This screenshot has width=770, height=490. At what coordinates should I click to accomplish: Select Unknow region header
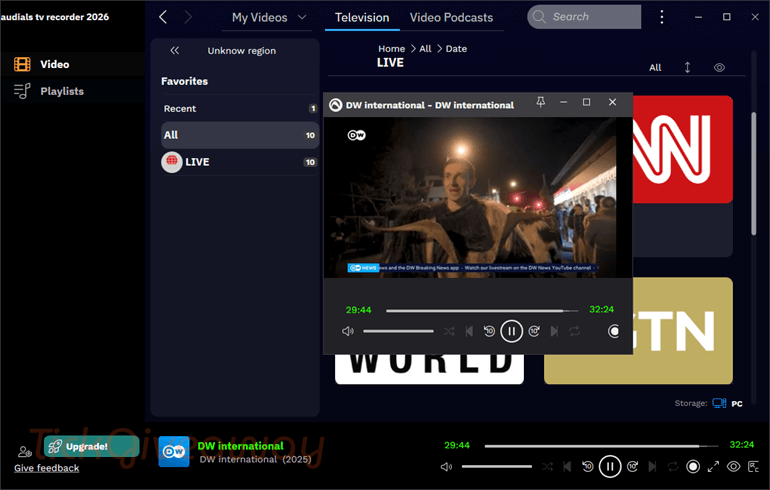pyautogui.click(x=242, y=51)
